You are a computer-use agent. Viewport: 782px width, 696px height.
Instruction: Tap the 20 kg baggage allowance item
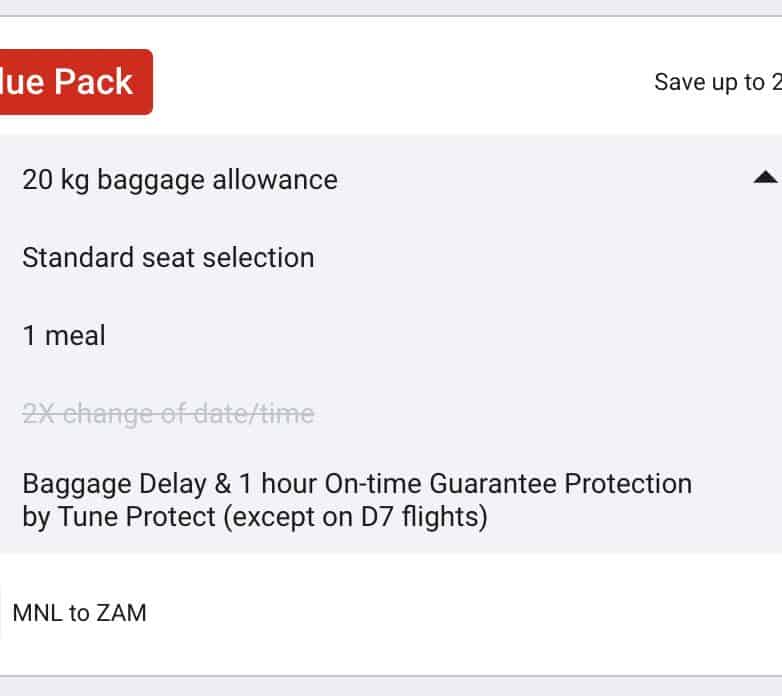point(180,180)
